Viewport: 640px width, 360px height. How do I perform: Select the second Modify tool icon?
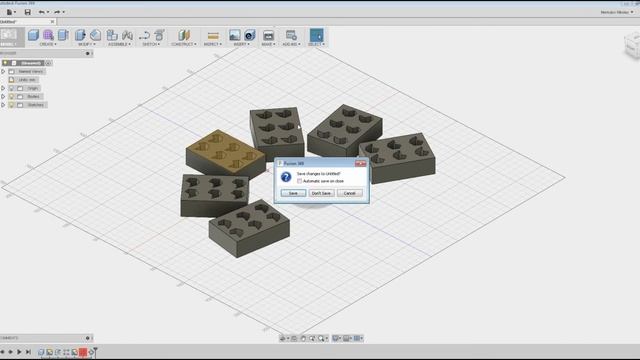pyautogui.click(x=96, y=35)
